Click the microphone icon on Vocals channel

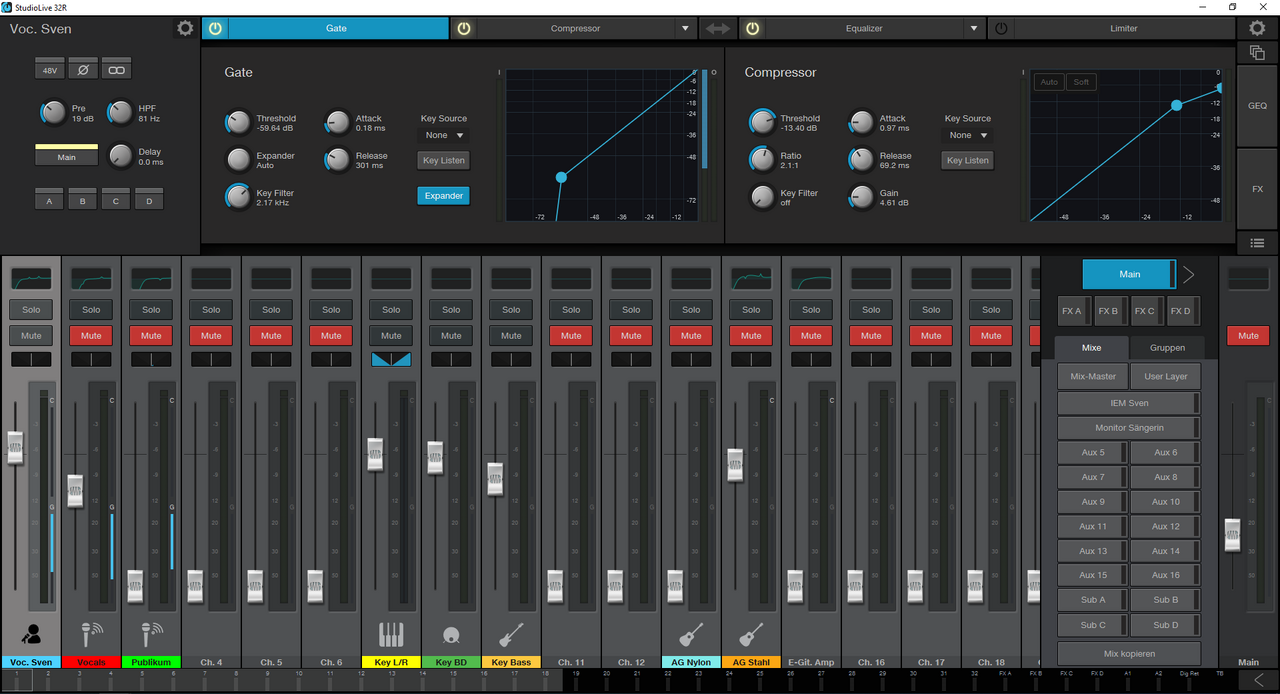[91, 633]
